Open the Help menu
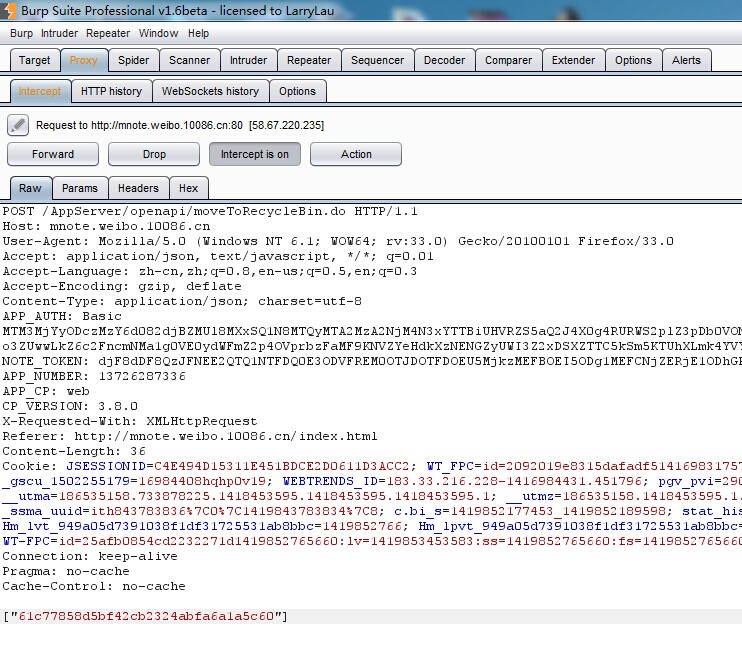The height and width of the screenshot is (658, 742). click(x=198, y=34)
